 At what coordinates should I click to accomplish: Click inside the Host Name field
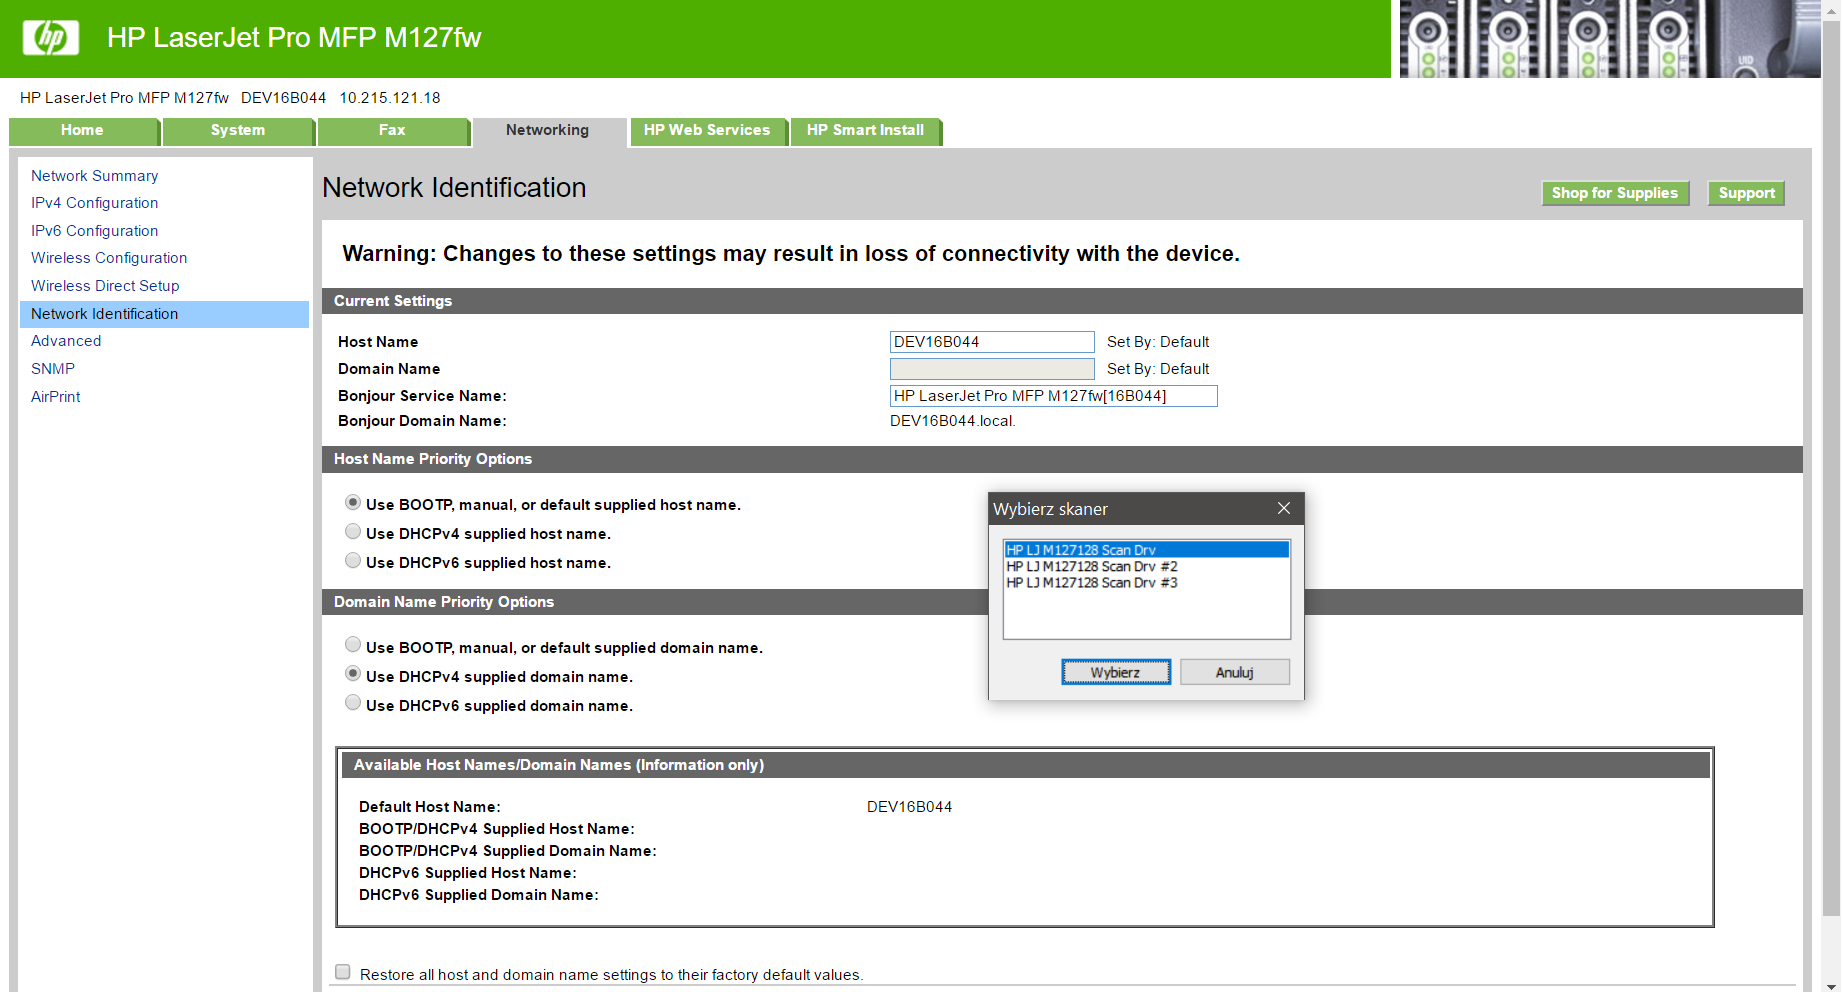coord(991,341)
